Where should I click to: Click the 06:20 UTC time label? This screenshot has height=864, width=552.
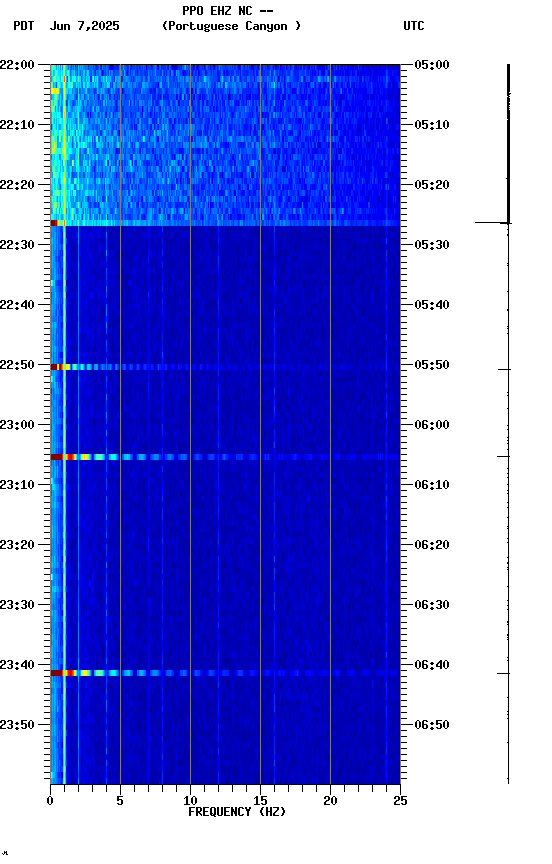[432, 545]
